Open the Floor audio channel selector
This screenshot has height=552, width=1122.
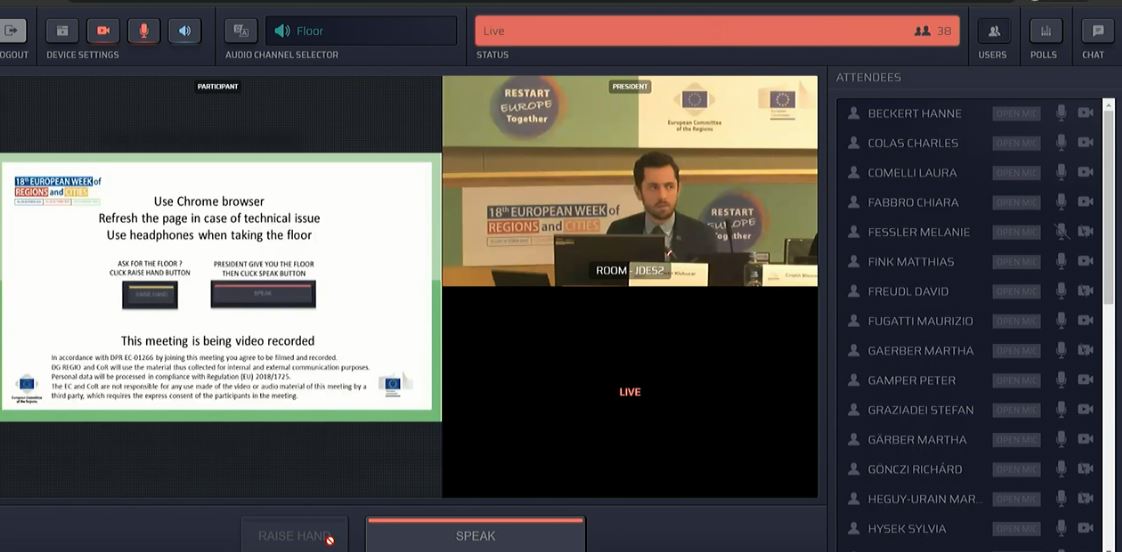click(x=361, y=31)
